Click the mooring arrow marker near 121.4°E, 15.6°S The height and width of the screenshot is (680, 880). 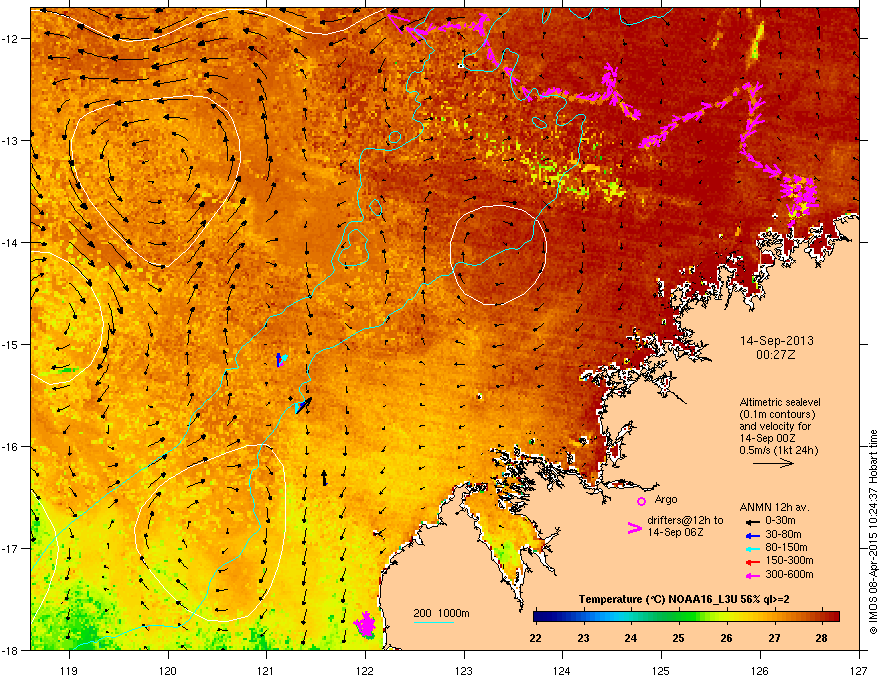coord(303,405)
